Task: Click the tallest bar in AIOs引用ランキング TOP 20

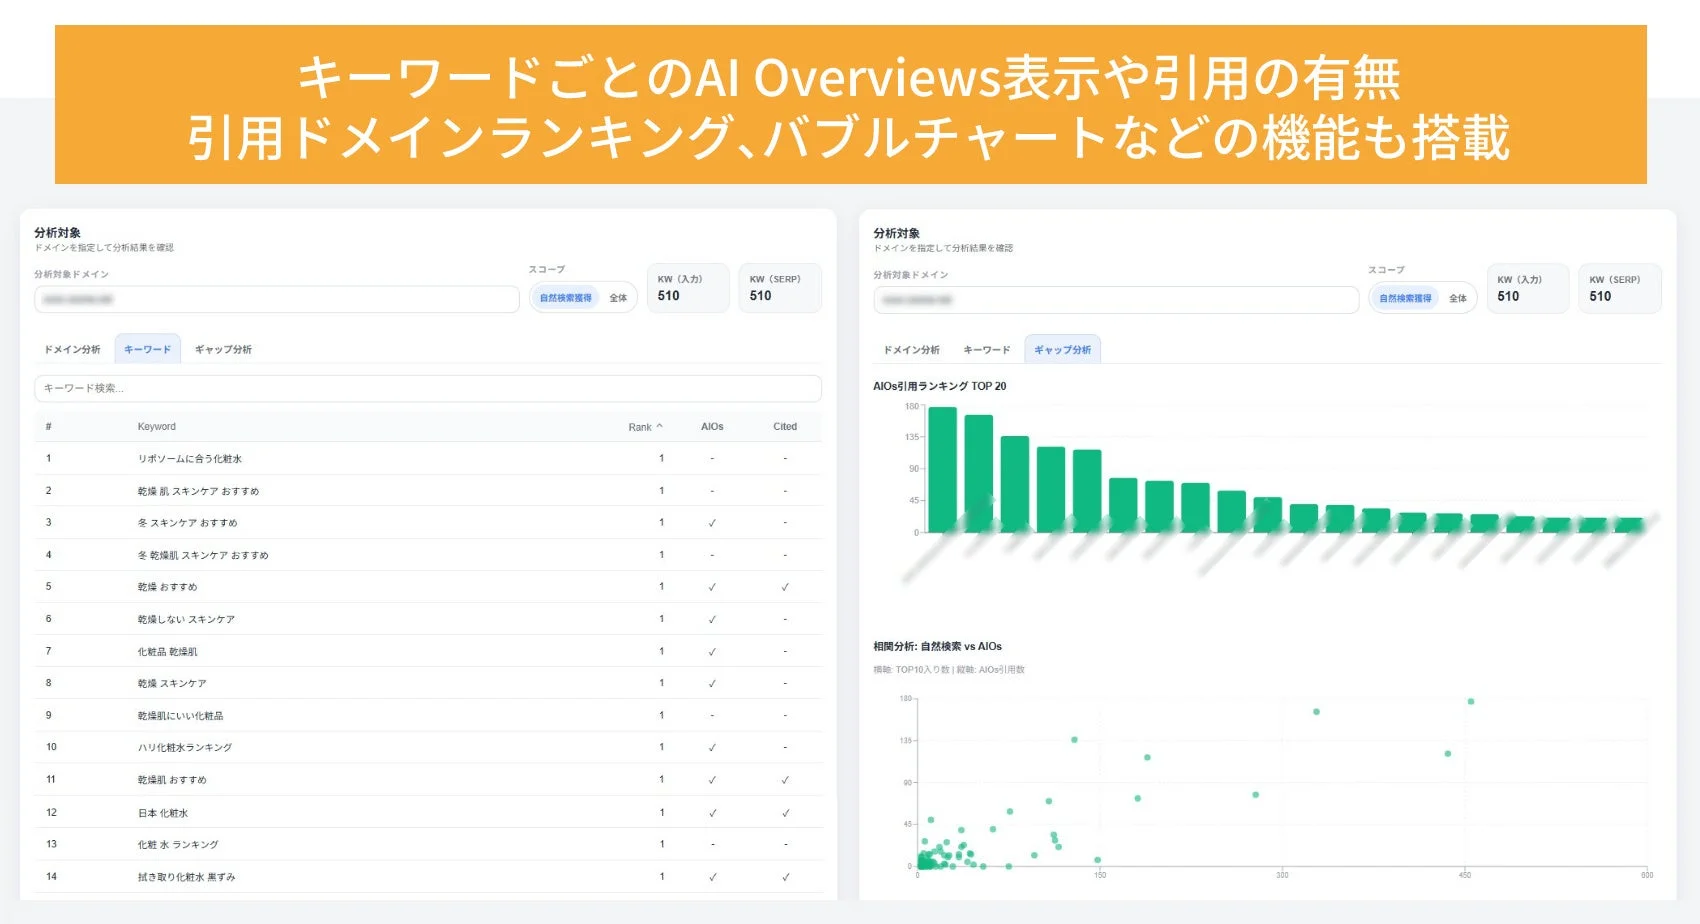Action: tap(941, 470)
